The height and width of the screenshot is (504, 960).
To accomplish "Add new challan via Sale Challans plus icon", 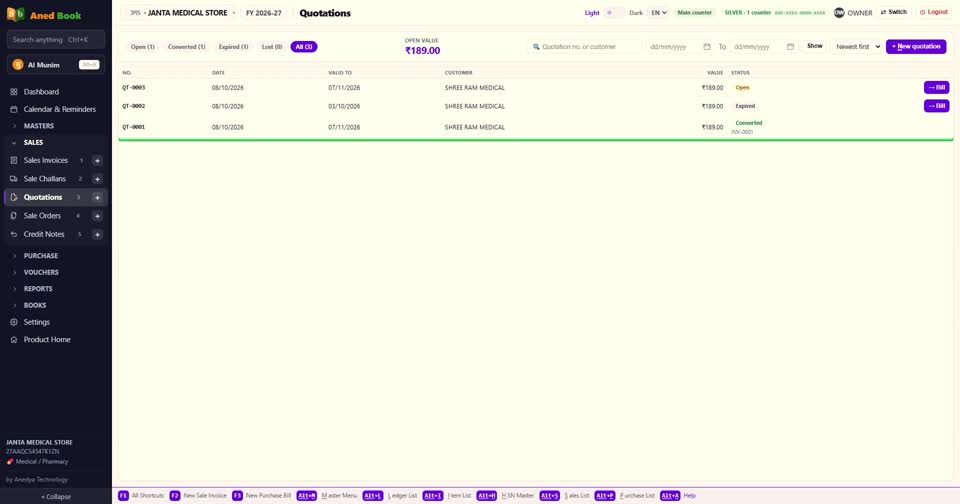I will tap(97, 179).
